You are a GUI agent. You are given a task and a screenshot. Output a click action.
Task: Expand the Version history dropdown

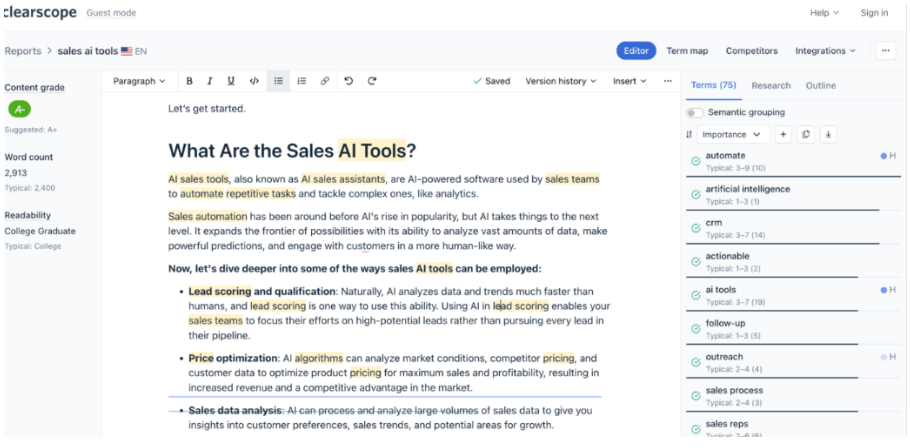pos(560,81)
